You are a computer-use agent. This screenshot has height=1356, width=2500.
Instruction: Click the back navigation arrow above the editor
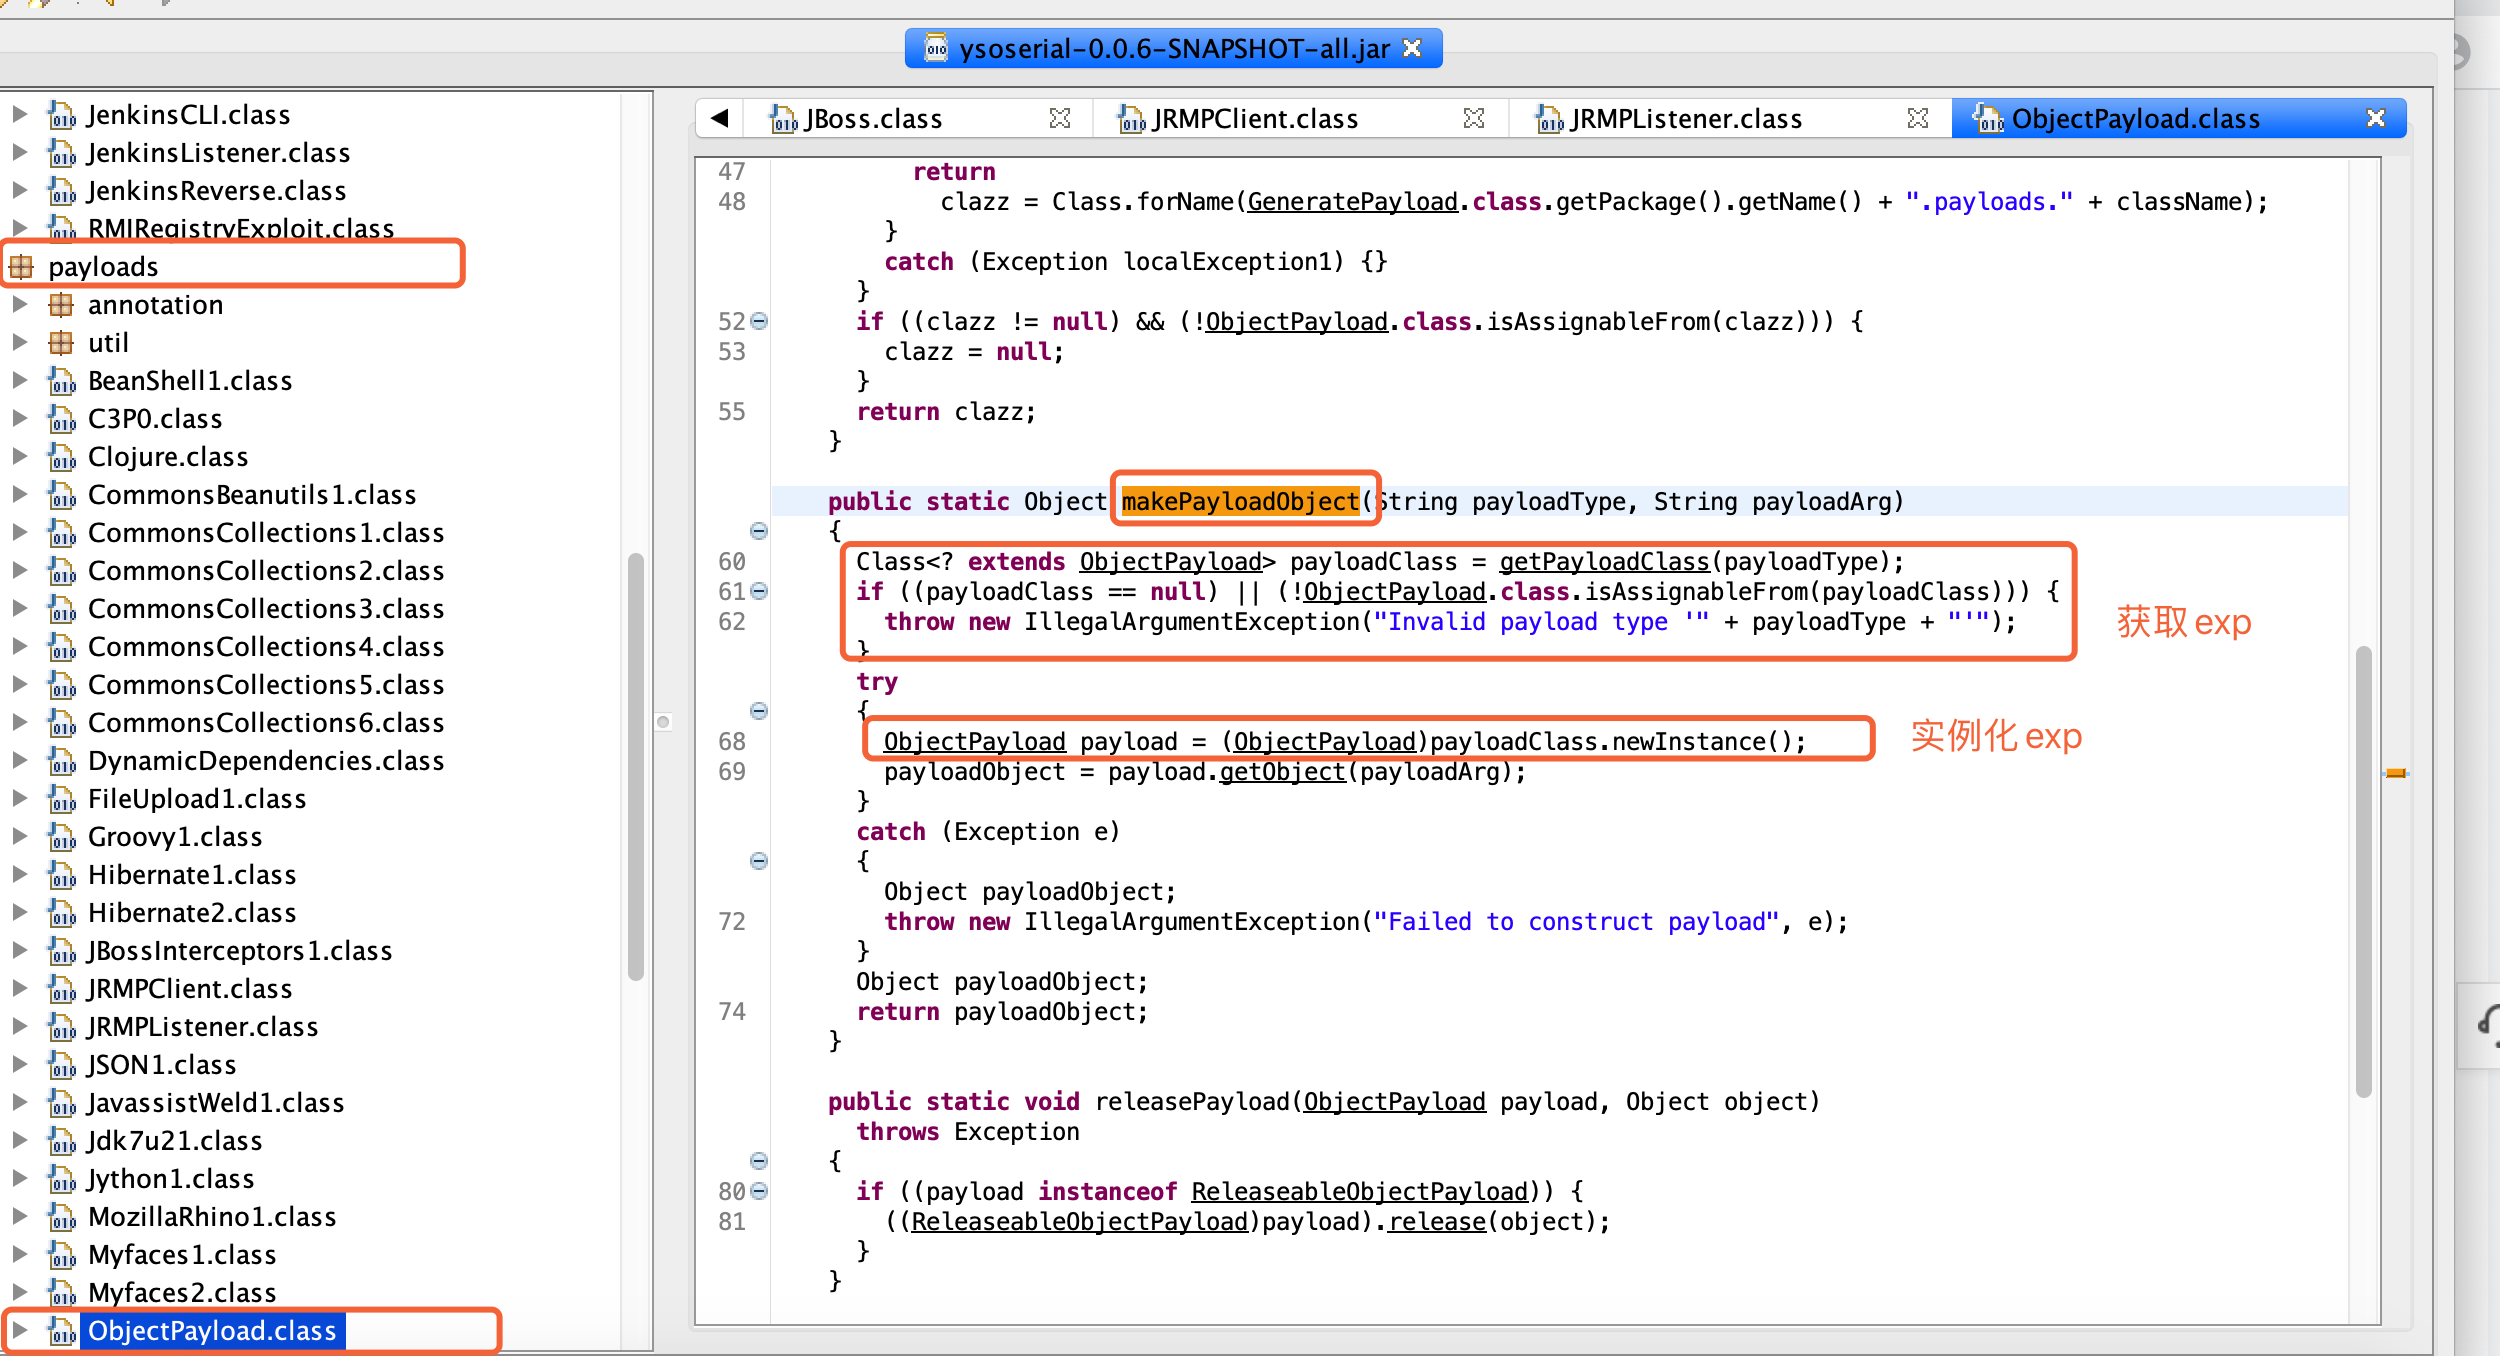click(x=718, y=117)
